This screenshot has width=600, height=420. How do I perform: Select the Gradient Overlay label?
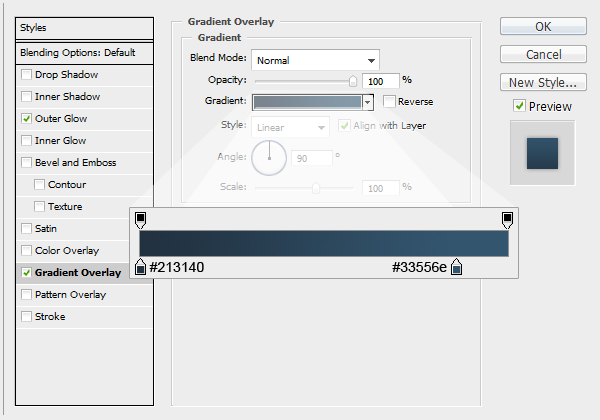point(78,272)
